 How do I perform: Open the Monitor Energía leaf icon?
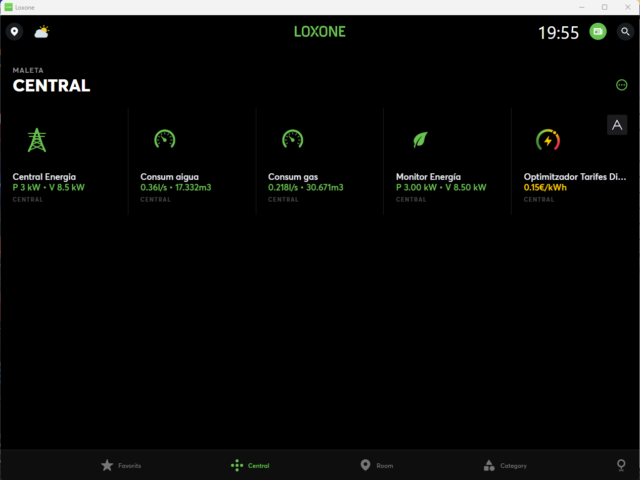(420, 140)
